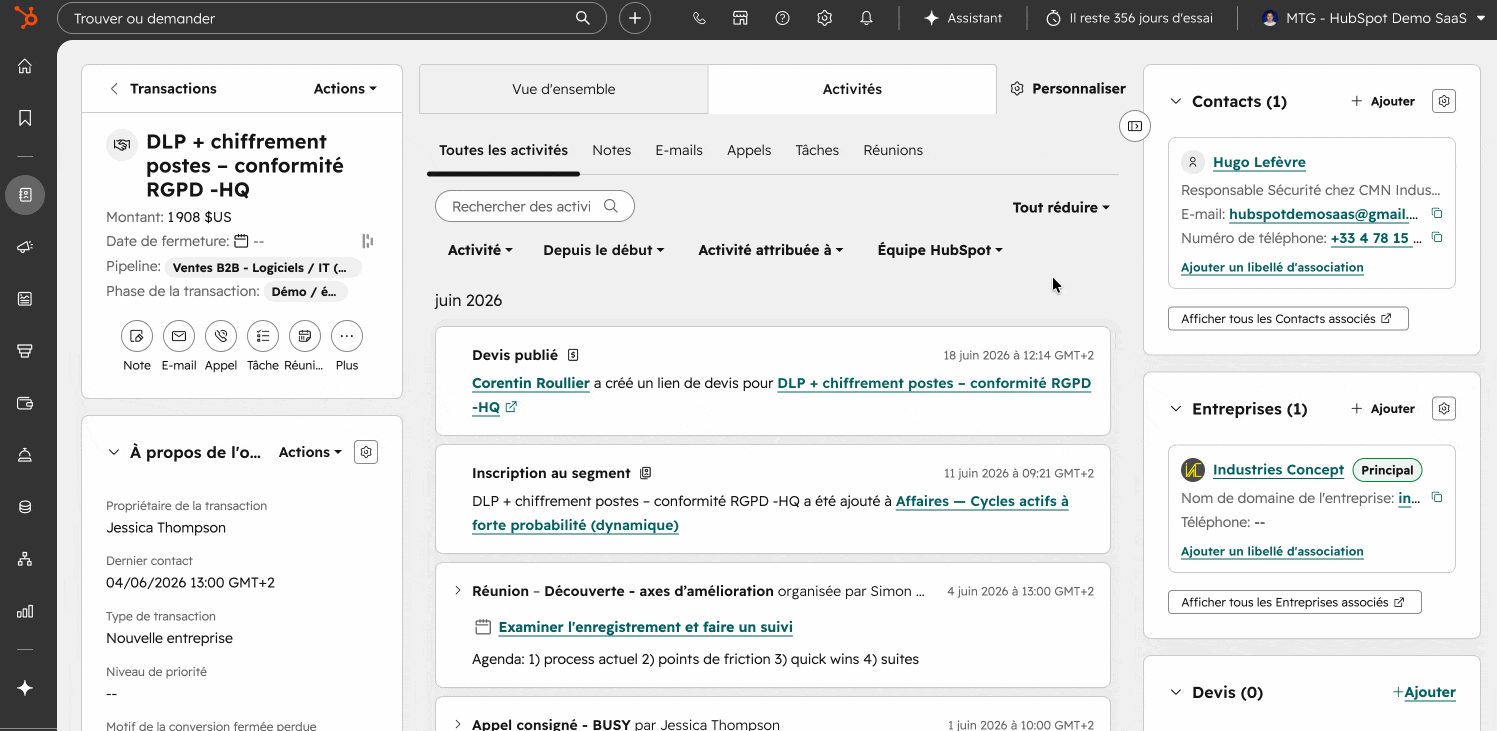This screenshot has height=731, width=1497.
Task: Collapse the À propos section chevron
Action: coord(113,452)
